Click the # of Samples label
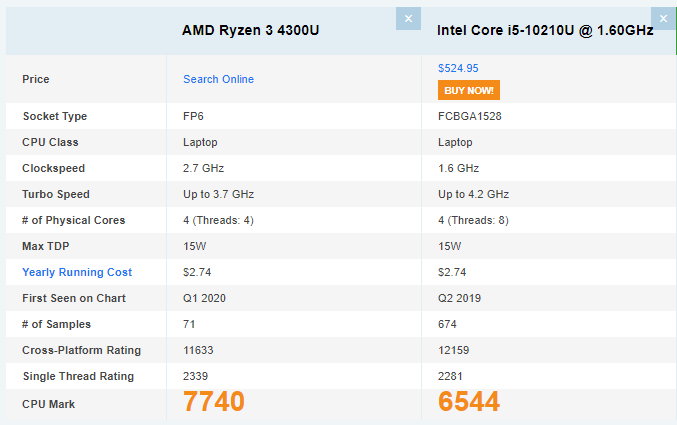Image resolution: width=677 pixels, height=425 pixels. tap(57, 324)
